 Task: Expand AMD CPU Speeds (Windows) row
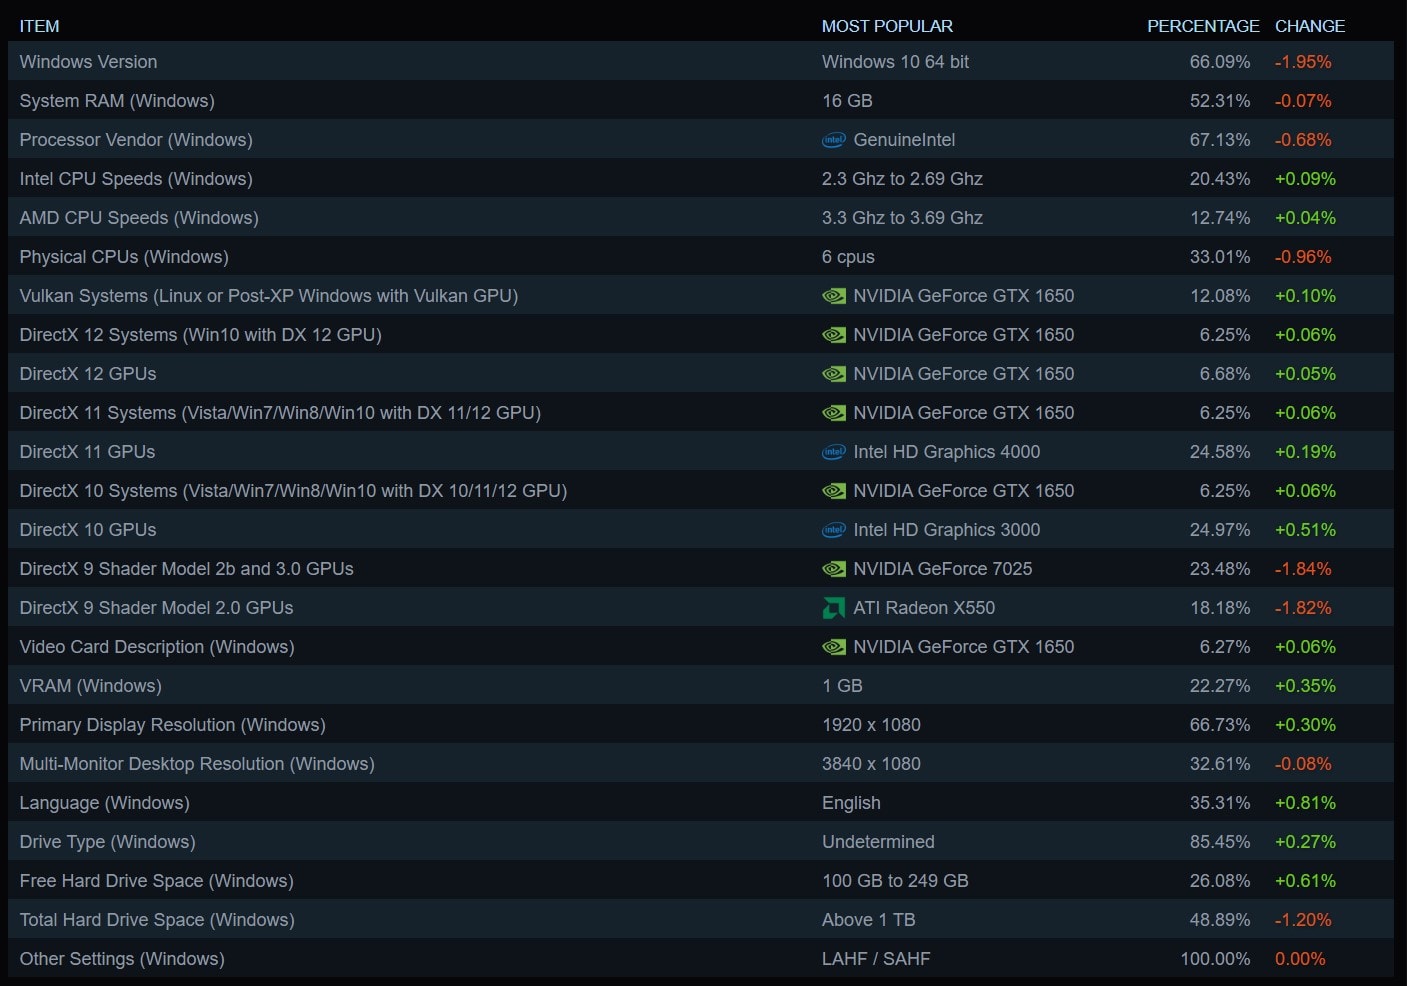click(x=701, y=217)
